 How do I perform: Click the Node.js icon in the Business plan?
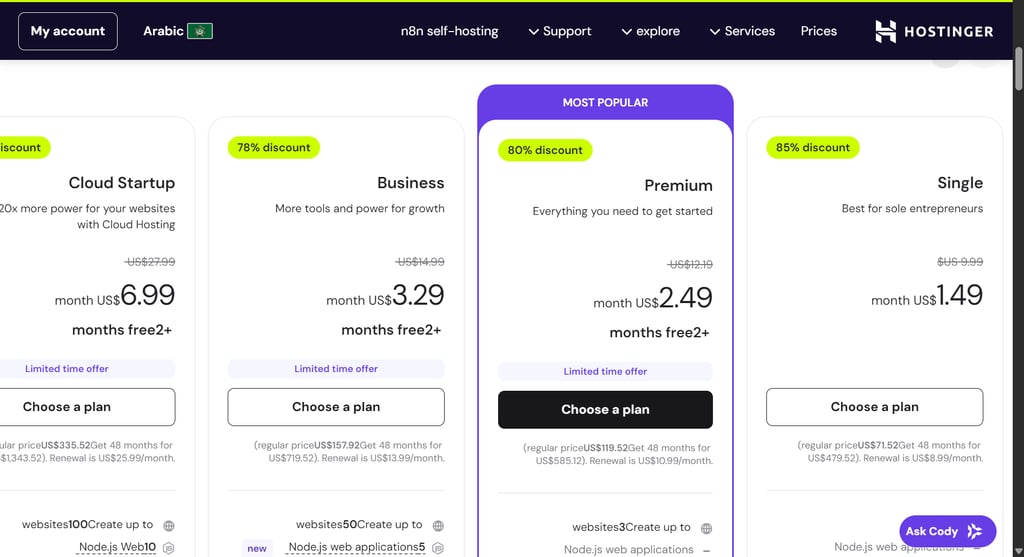[x=438, y=548]
